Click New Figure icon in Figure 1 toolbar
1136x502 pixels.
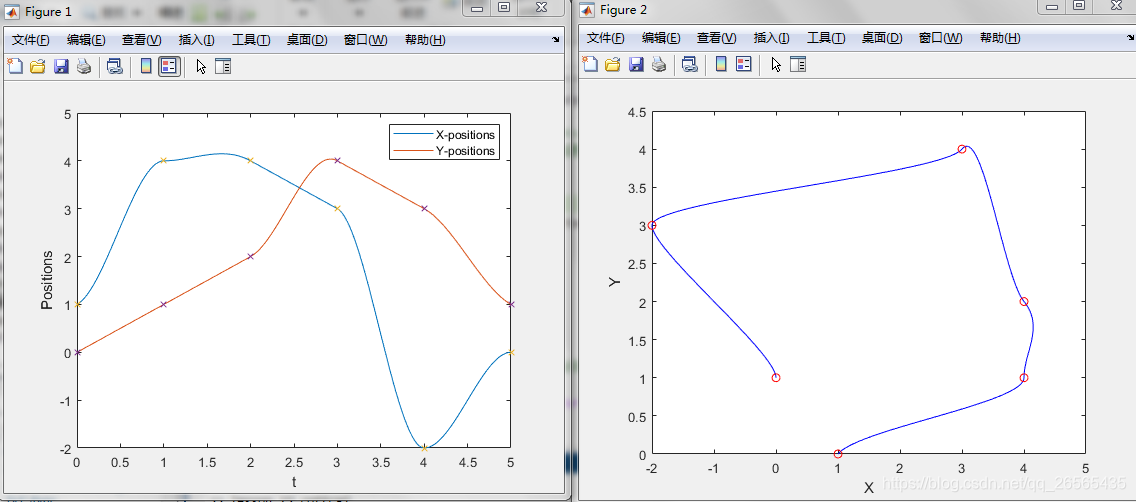15,67
